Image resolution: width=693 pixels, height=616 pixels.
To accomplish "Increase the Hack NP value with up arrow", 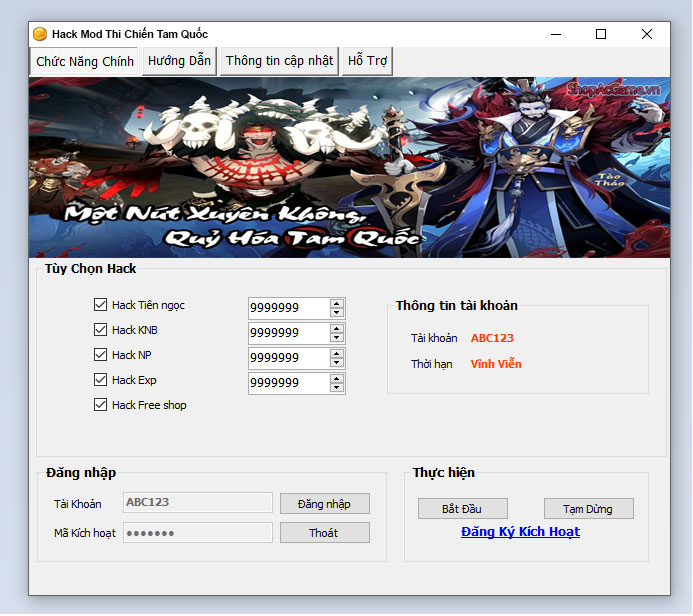I will click(336, 354).
